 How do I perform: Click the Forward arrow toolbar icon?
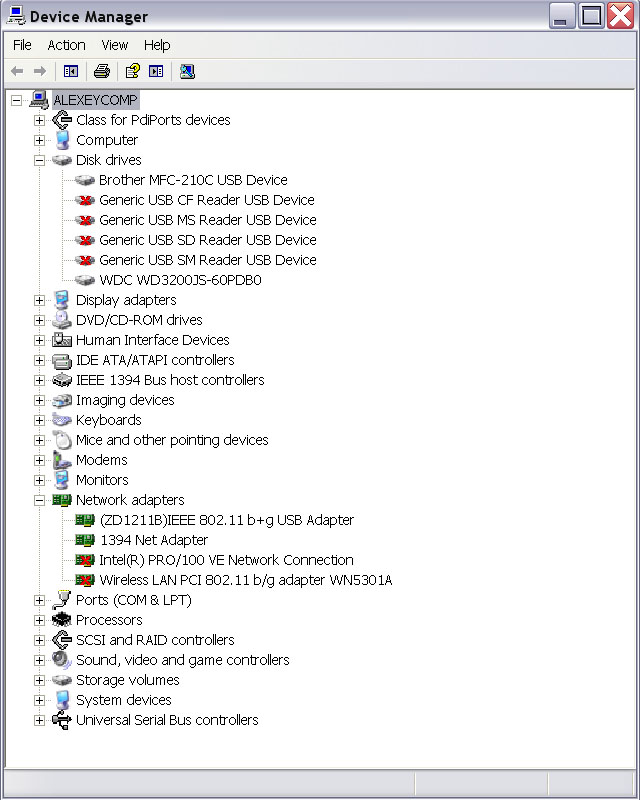[40, 71]
